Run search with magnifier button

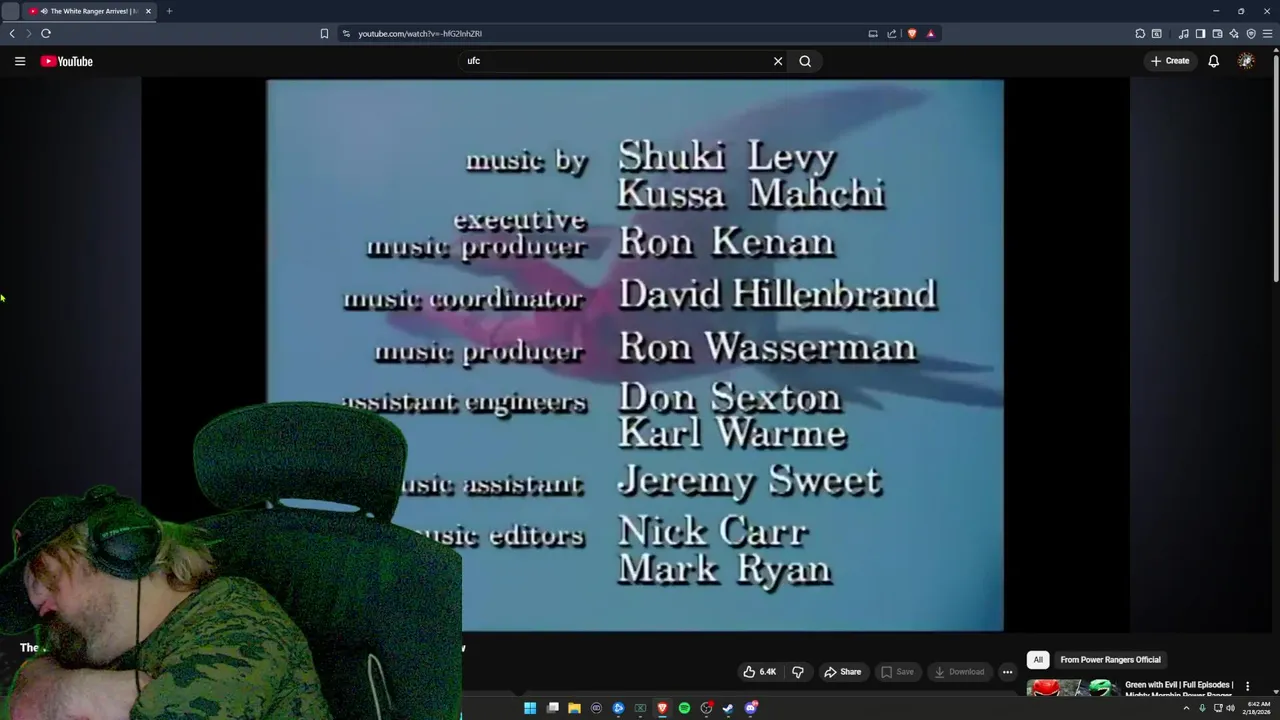pos(805,61)
